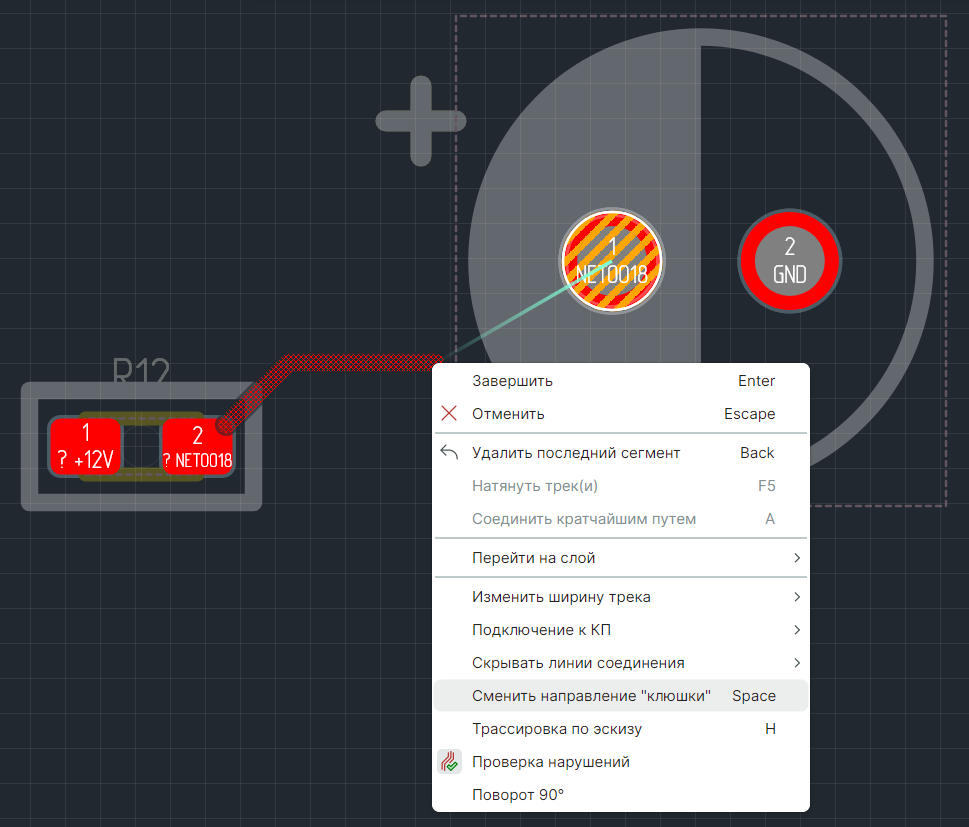
Task: Click the undo arrow delete-segment icon
Action: (x=449, y=453)
